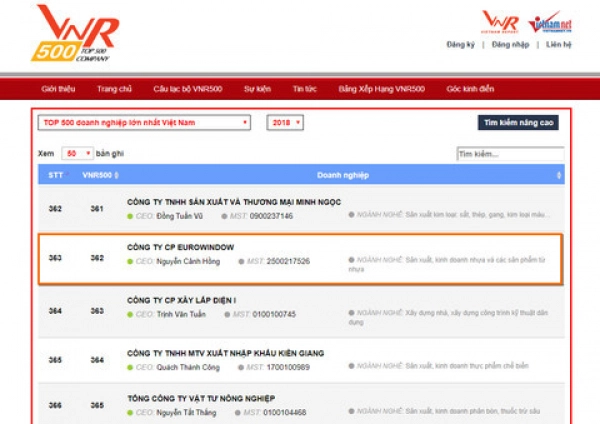
Task: Expand the 2018 year dropdown
Action: (285, 123)
